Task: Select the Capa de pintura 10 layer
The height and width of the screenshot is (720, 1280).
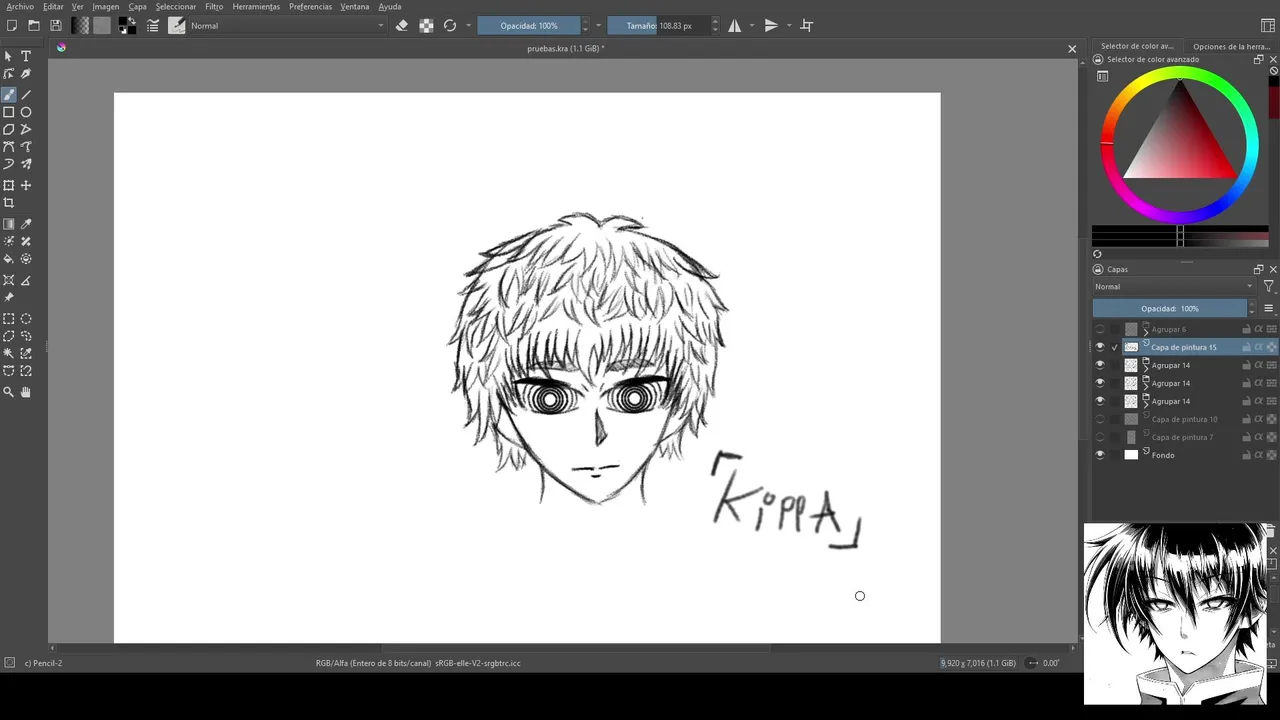Action: coord(1184,419)
